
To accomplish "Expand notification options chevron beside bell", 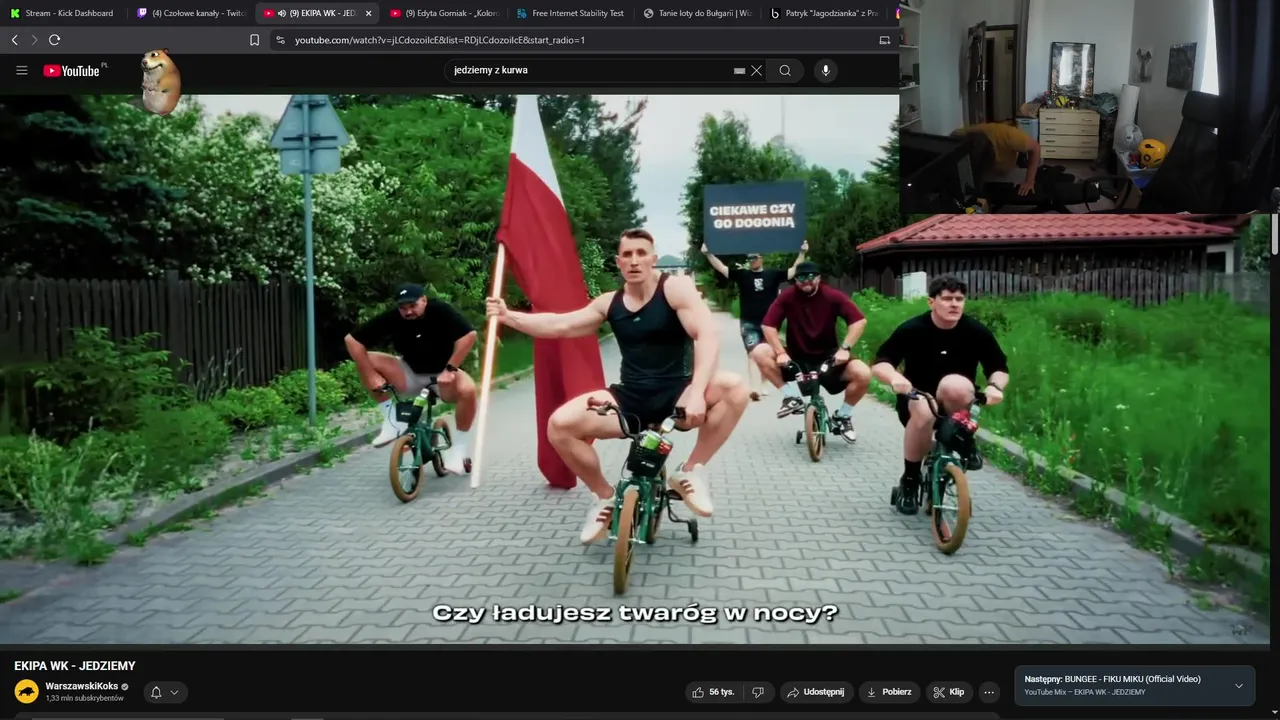I will point(175,692).
